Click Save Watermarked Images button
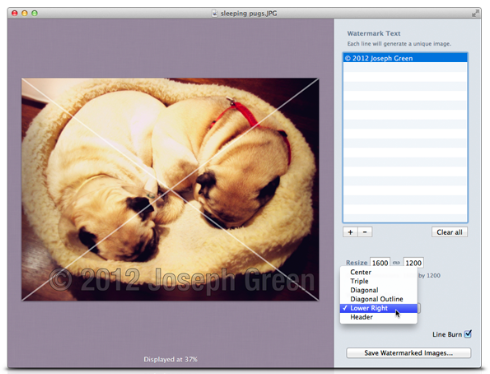Screen dimensions: 490x374 408,353
